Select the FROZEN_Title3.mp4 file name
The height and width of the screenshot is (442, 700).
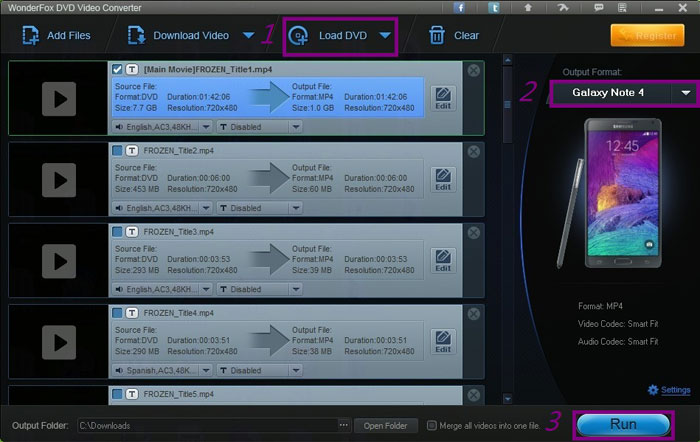coord(179,232)
